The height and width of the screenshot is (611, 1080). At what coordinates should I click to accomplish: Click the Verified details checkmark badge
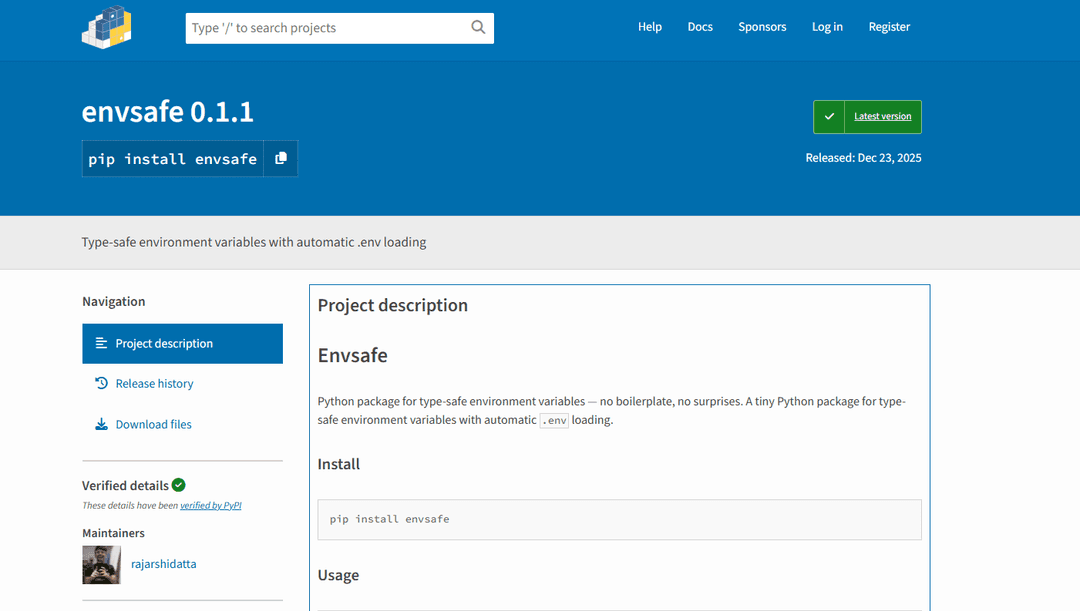point(179,485)
